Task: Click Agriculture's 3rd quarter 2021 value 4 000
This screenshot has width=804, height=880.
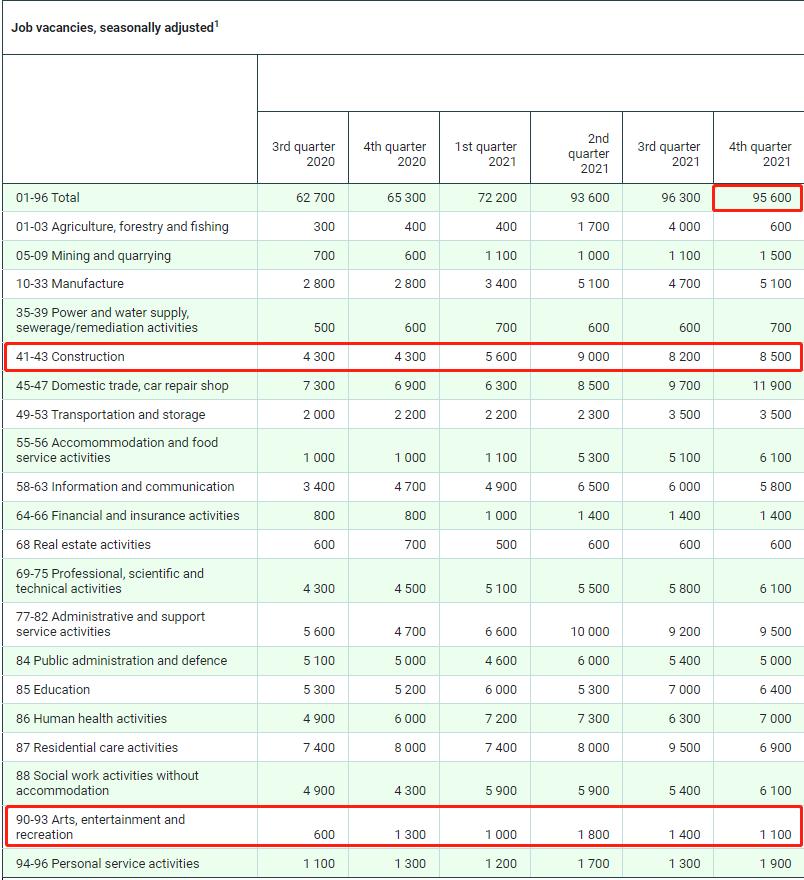Action: click(684, 227)
